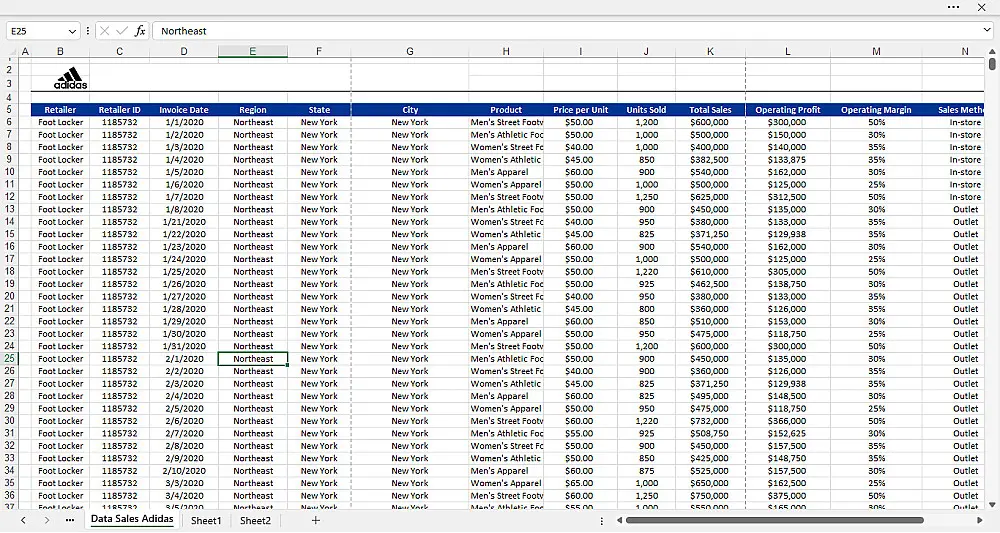Select column E header

(253, 52)
